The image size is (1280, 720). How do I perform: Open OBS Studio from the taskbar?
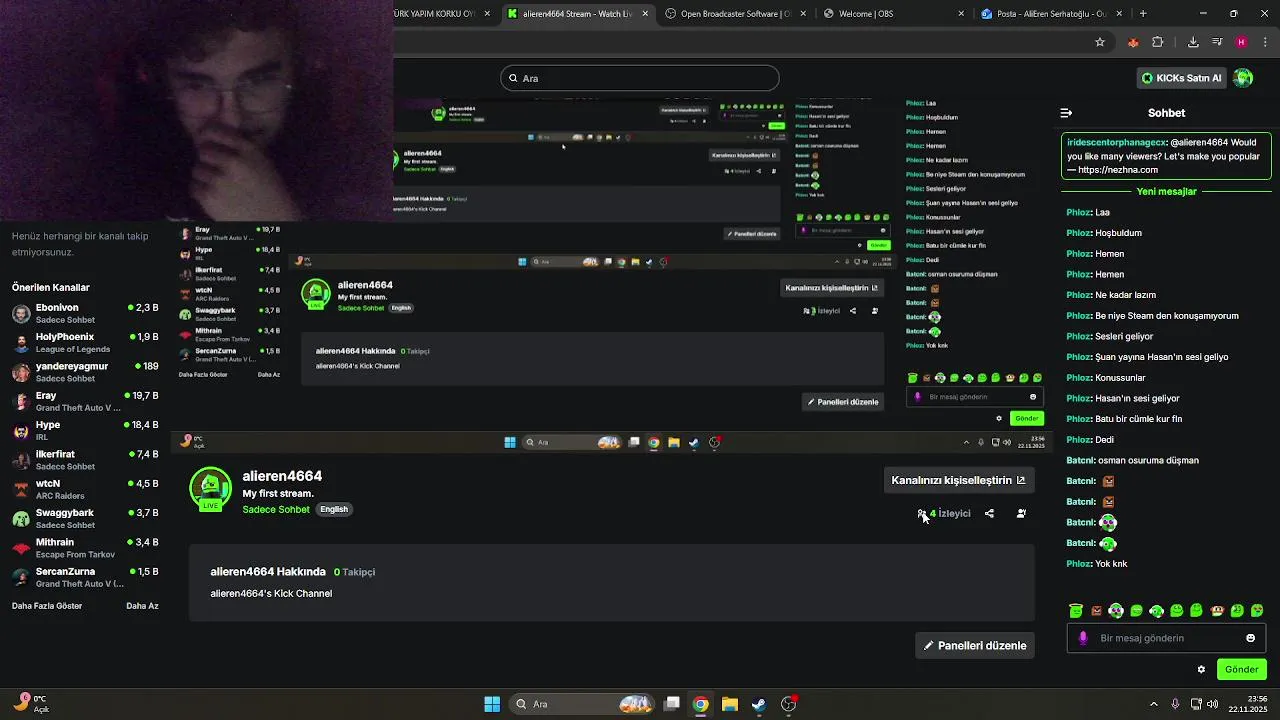(789, 704)
